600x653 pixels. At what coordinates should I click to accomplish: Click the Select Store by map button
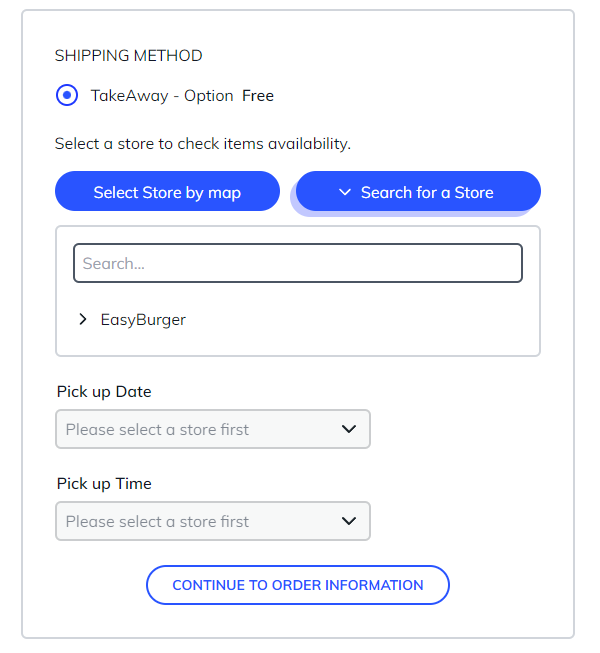tap(167, 192)
